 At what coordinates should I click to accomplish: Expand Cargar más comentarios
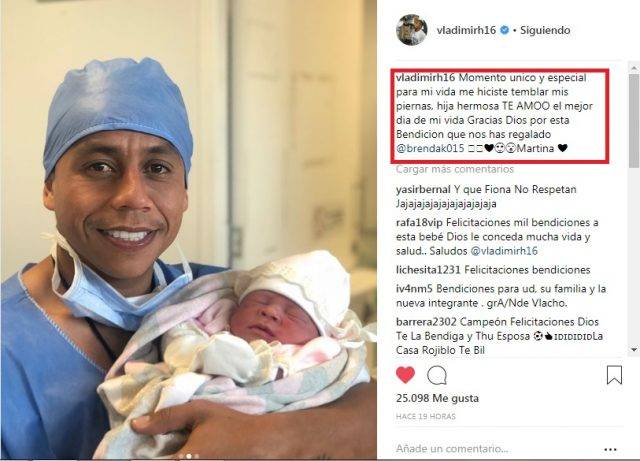[x=455, y=169]
